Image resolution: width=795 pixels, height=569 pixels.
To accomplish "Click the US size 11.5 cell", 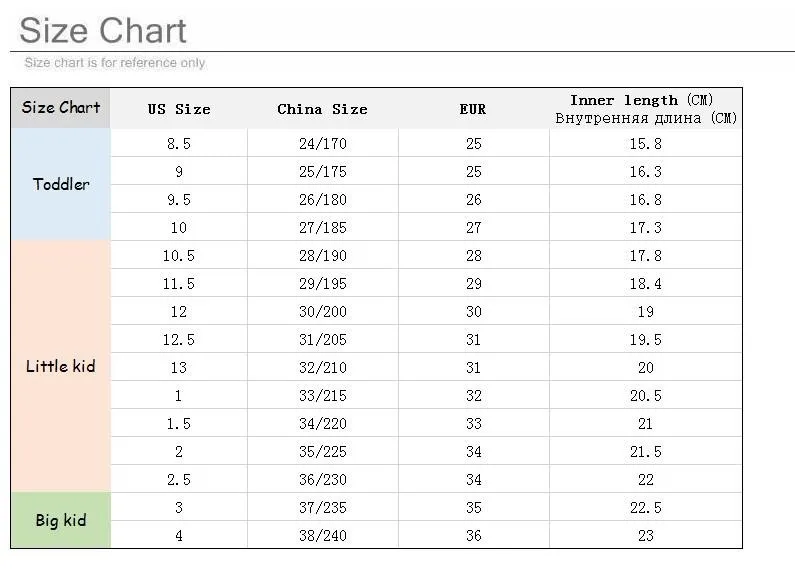I will [x=179, y=283].
